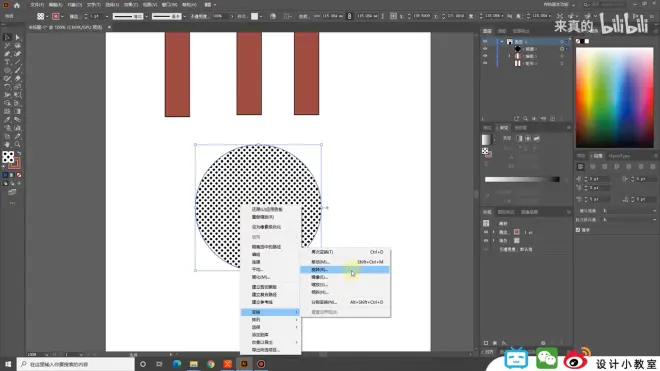Screen dimensions: 660x371
Task: Click Add New Effect fx icon in Appearance panel
Action: click(x=504, y=343)
